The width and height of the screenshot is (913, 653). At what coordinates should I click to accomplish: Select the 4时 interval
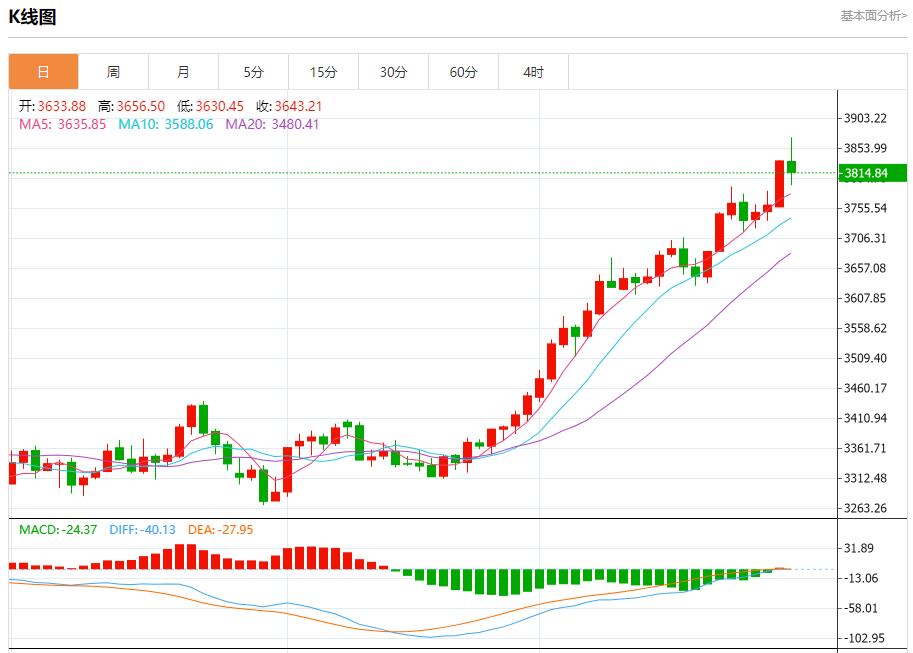[533, 71]
